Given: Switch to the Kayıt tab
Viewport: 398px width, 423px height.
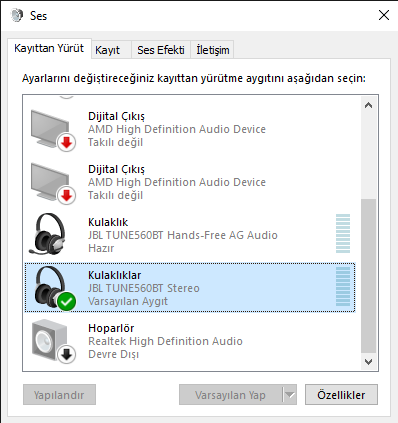Looking at the screenshot, I should 107,50.
